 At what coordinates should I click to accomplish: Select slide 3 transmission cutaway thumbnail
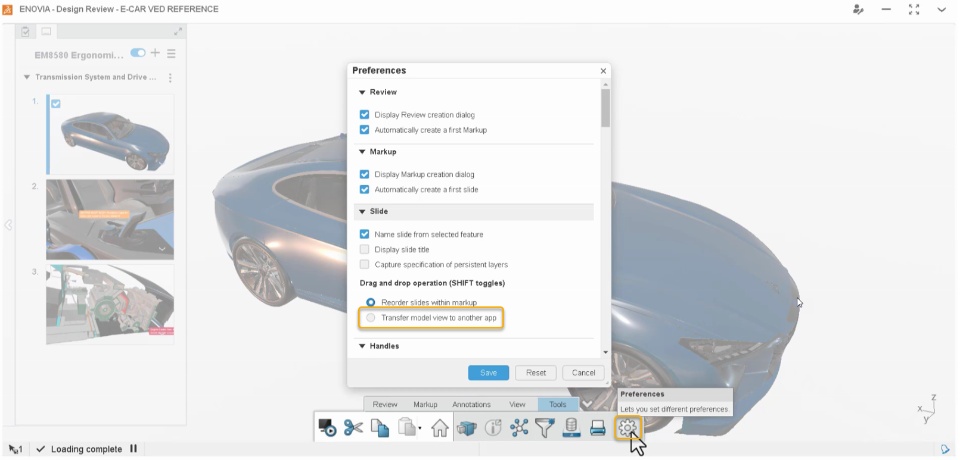(x=110, y=304)
